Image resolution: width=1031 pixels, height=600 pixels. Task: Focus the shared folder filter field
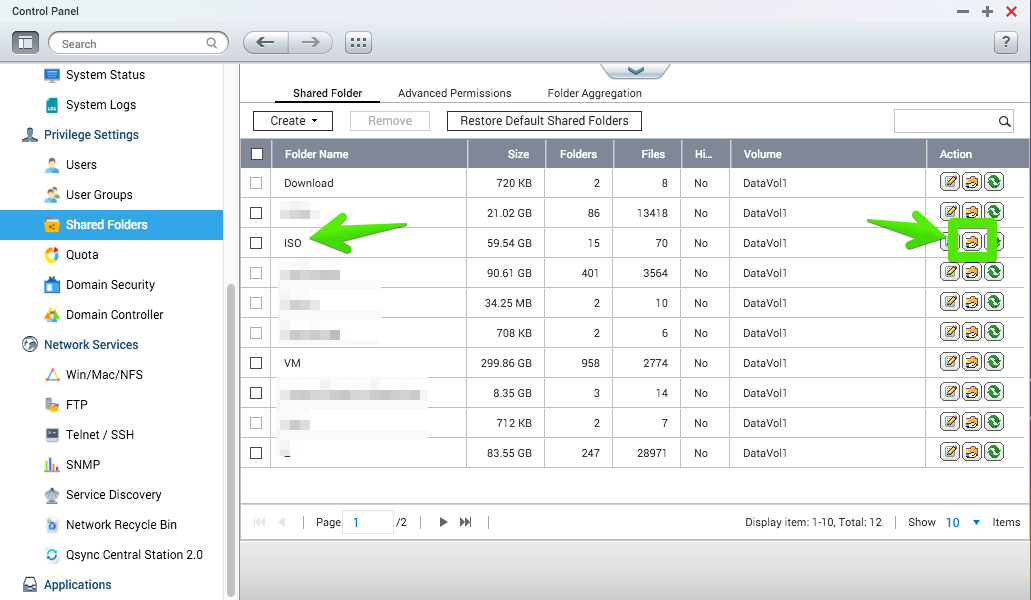(x=953, y=121)
